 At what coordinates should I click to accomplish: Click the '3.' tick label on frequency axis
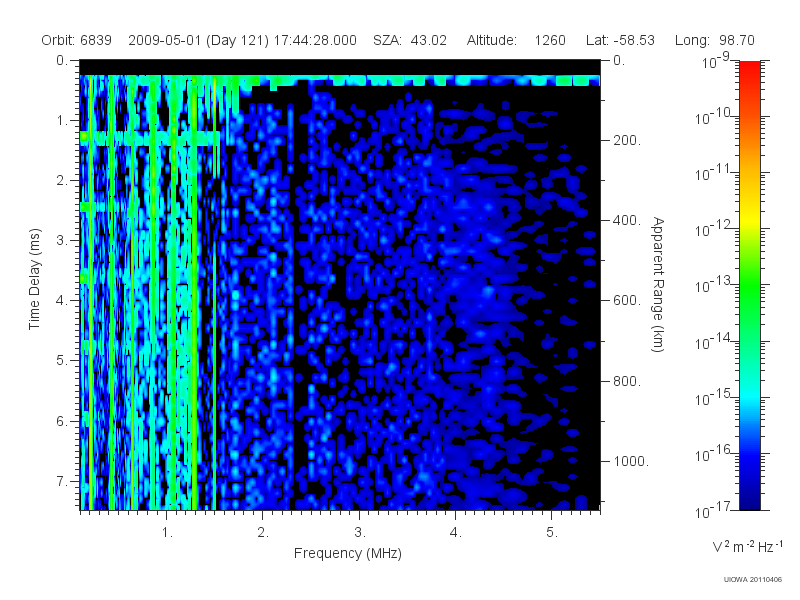click(360, 533)
